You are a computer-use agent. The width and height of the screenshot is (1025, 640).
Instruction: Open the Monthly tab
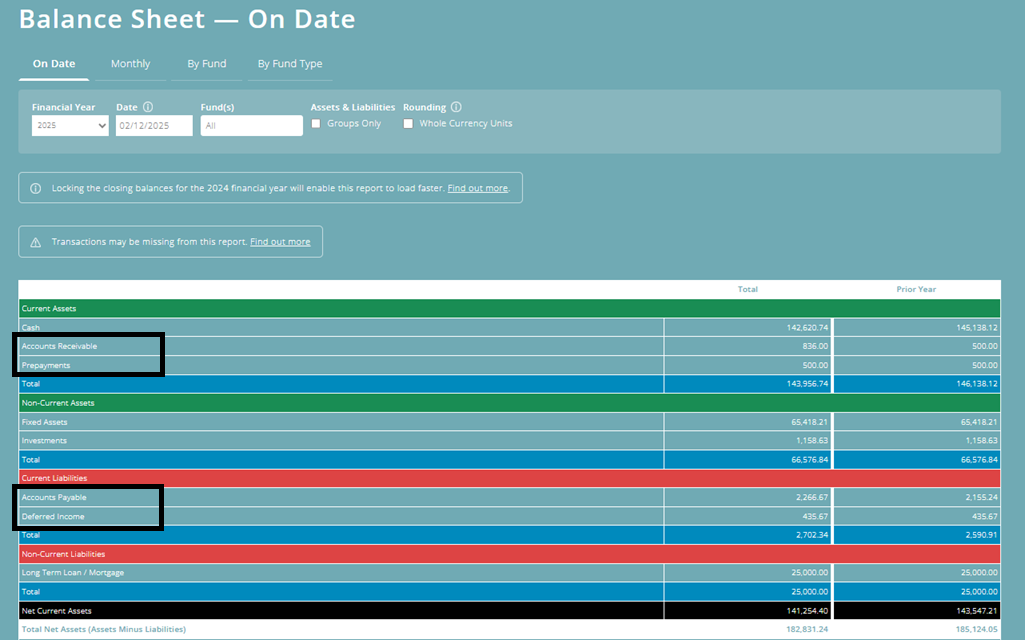click(130, 64)
